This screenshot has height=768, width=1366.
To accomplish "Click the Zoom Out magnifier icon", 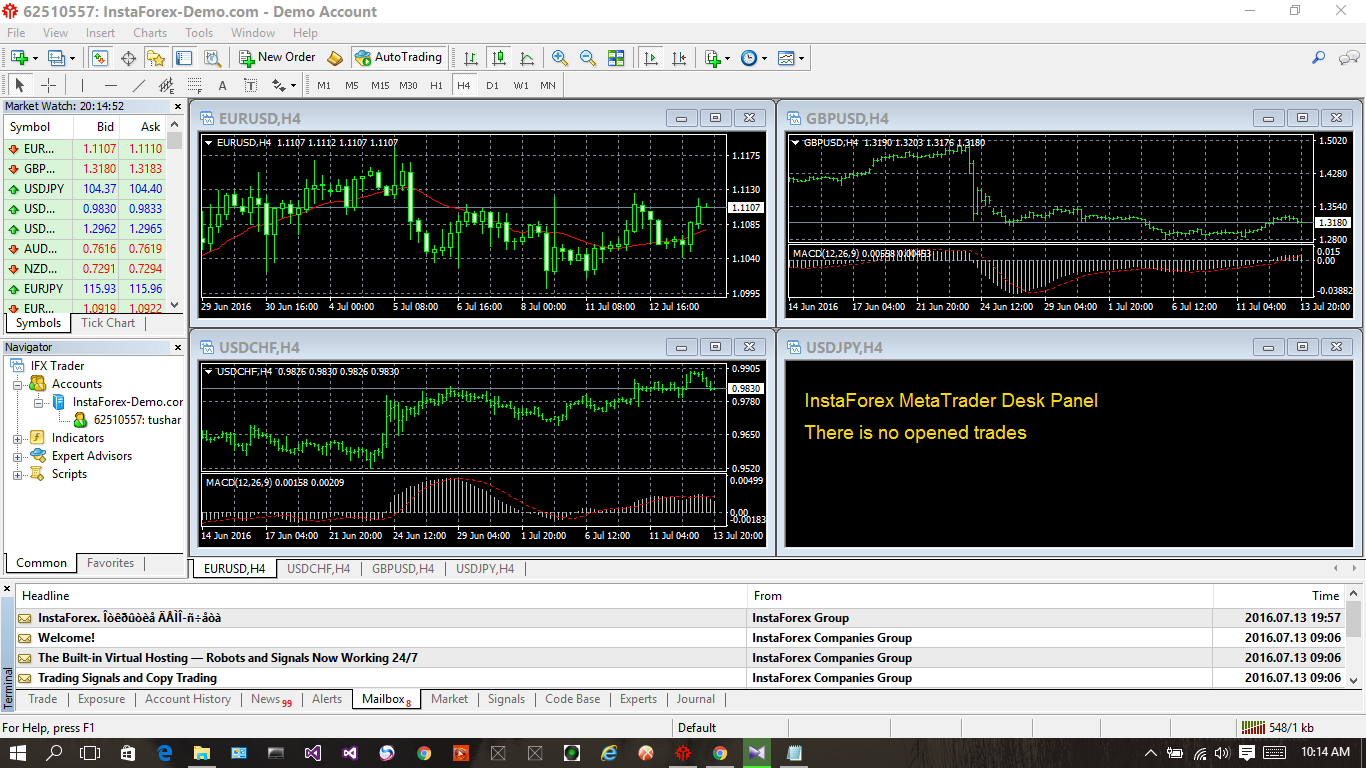I will point(588,58).
